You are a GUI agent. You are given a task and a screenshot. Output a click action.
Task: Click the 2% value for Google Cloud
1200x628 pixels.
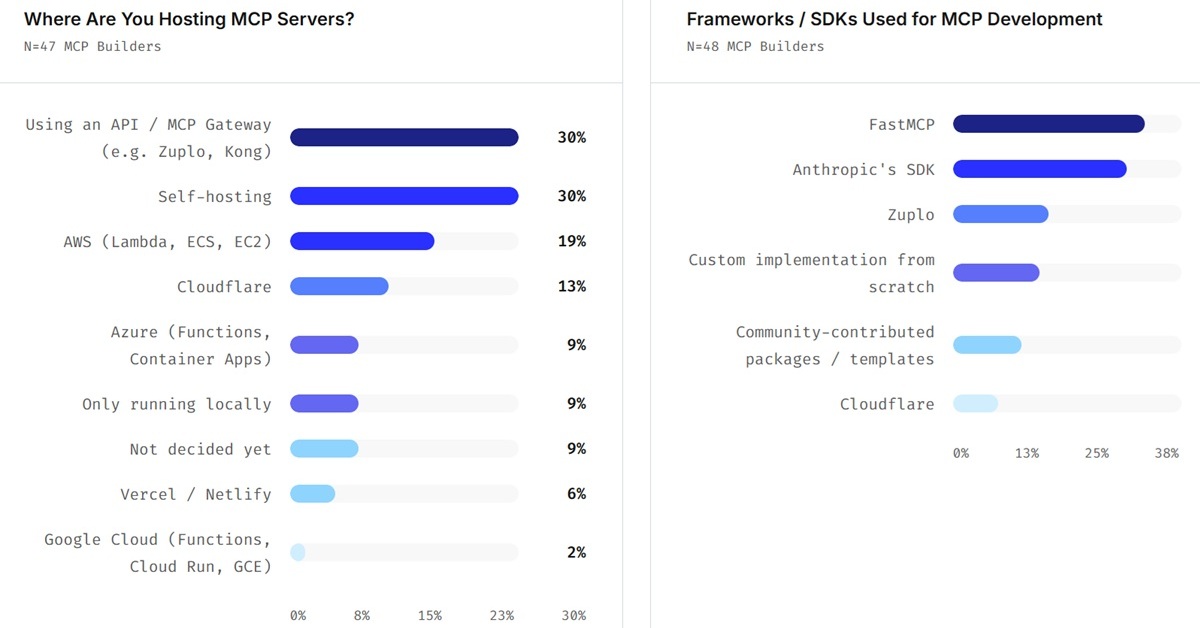[576, 552]
